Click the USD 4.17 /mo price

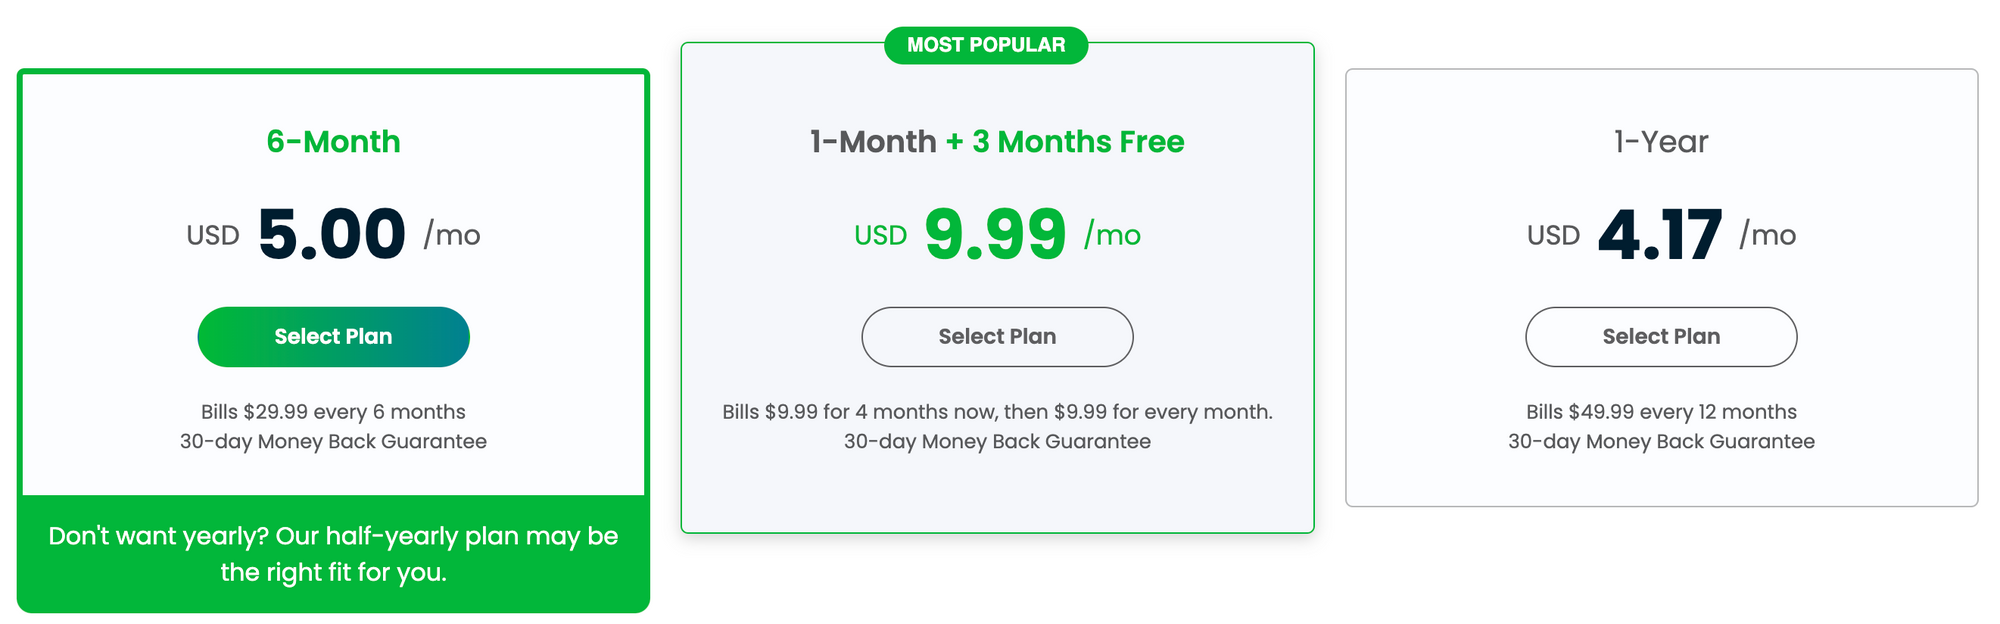1661,235
